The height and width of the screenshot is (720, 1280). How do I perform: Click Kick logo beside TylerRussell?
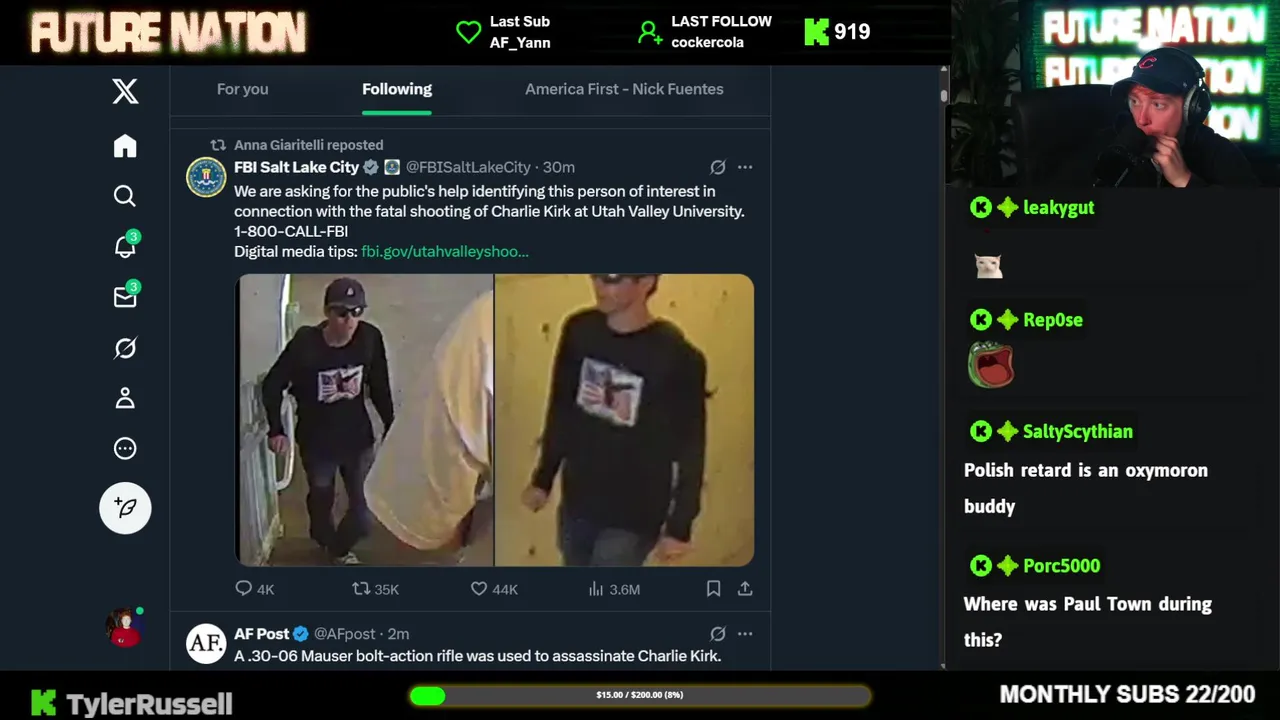(x=43, y=703)
